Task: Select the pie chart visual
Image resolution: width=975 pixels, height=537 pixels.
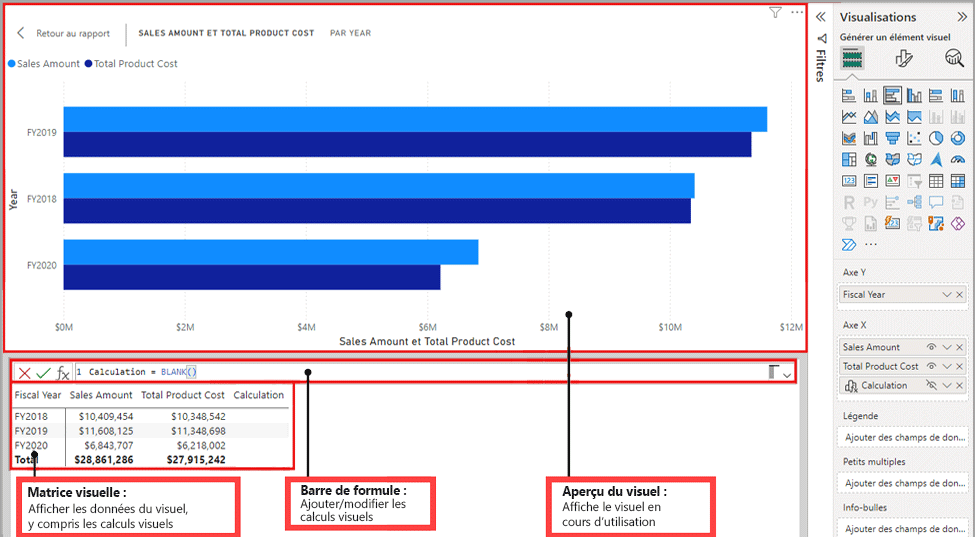Action: click(x=936, y=138)
